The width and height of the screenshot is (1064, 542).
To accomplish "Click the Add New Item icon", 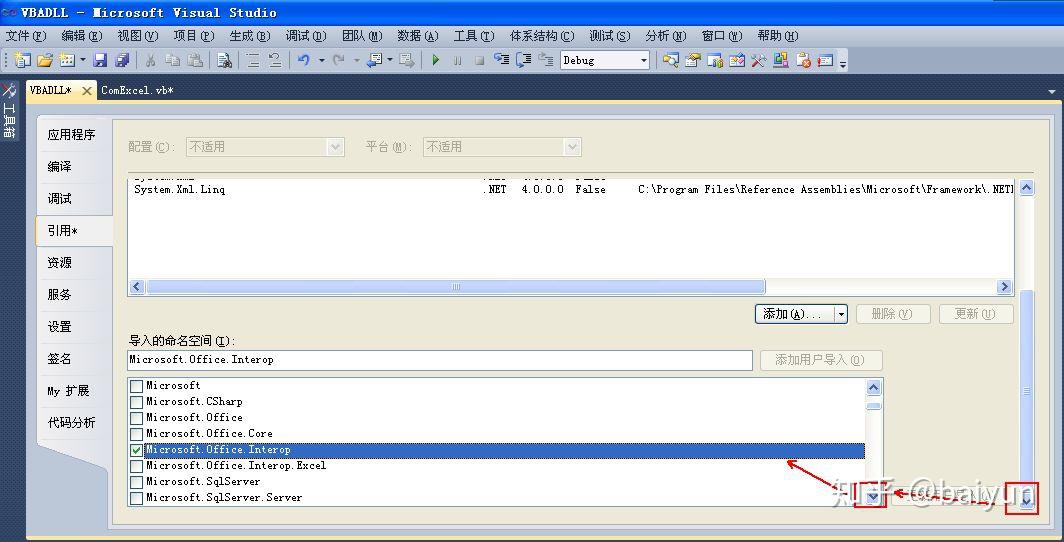I will (x=66, y=60).
